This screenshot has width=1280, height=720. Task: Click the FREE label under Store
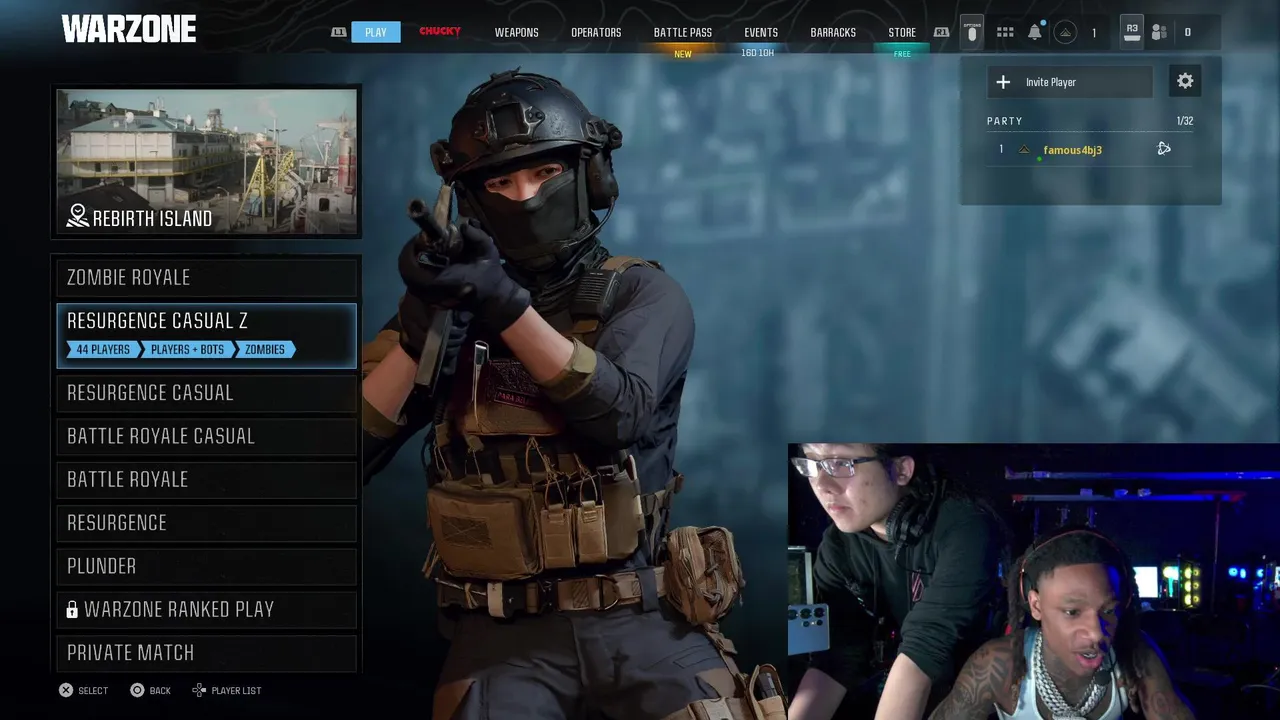(902, 54)
